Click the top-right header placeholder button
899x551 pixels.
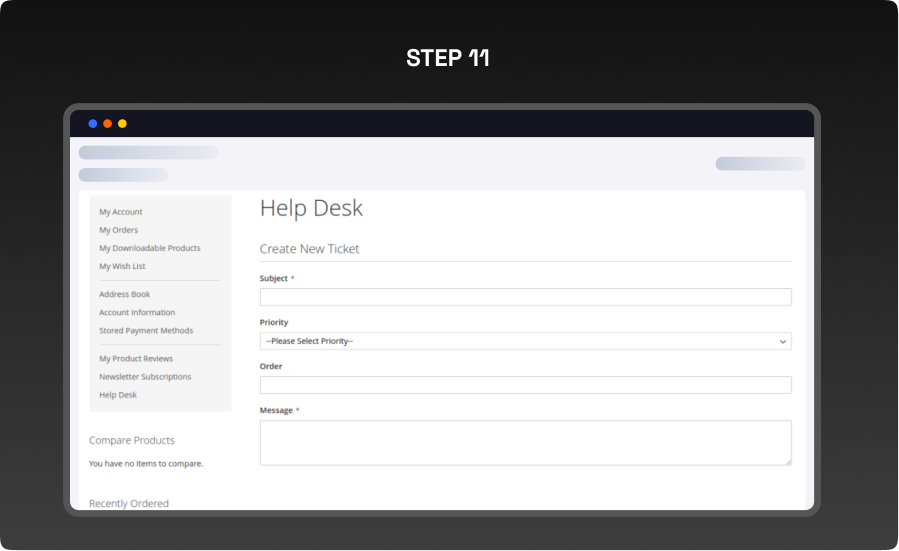759,164
